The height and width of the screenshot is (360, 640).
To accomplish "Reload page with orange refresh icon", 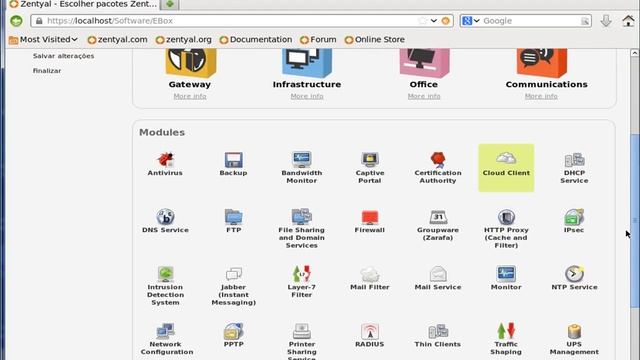I will 446,21.
